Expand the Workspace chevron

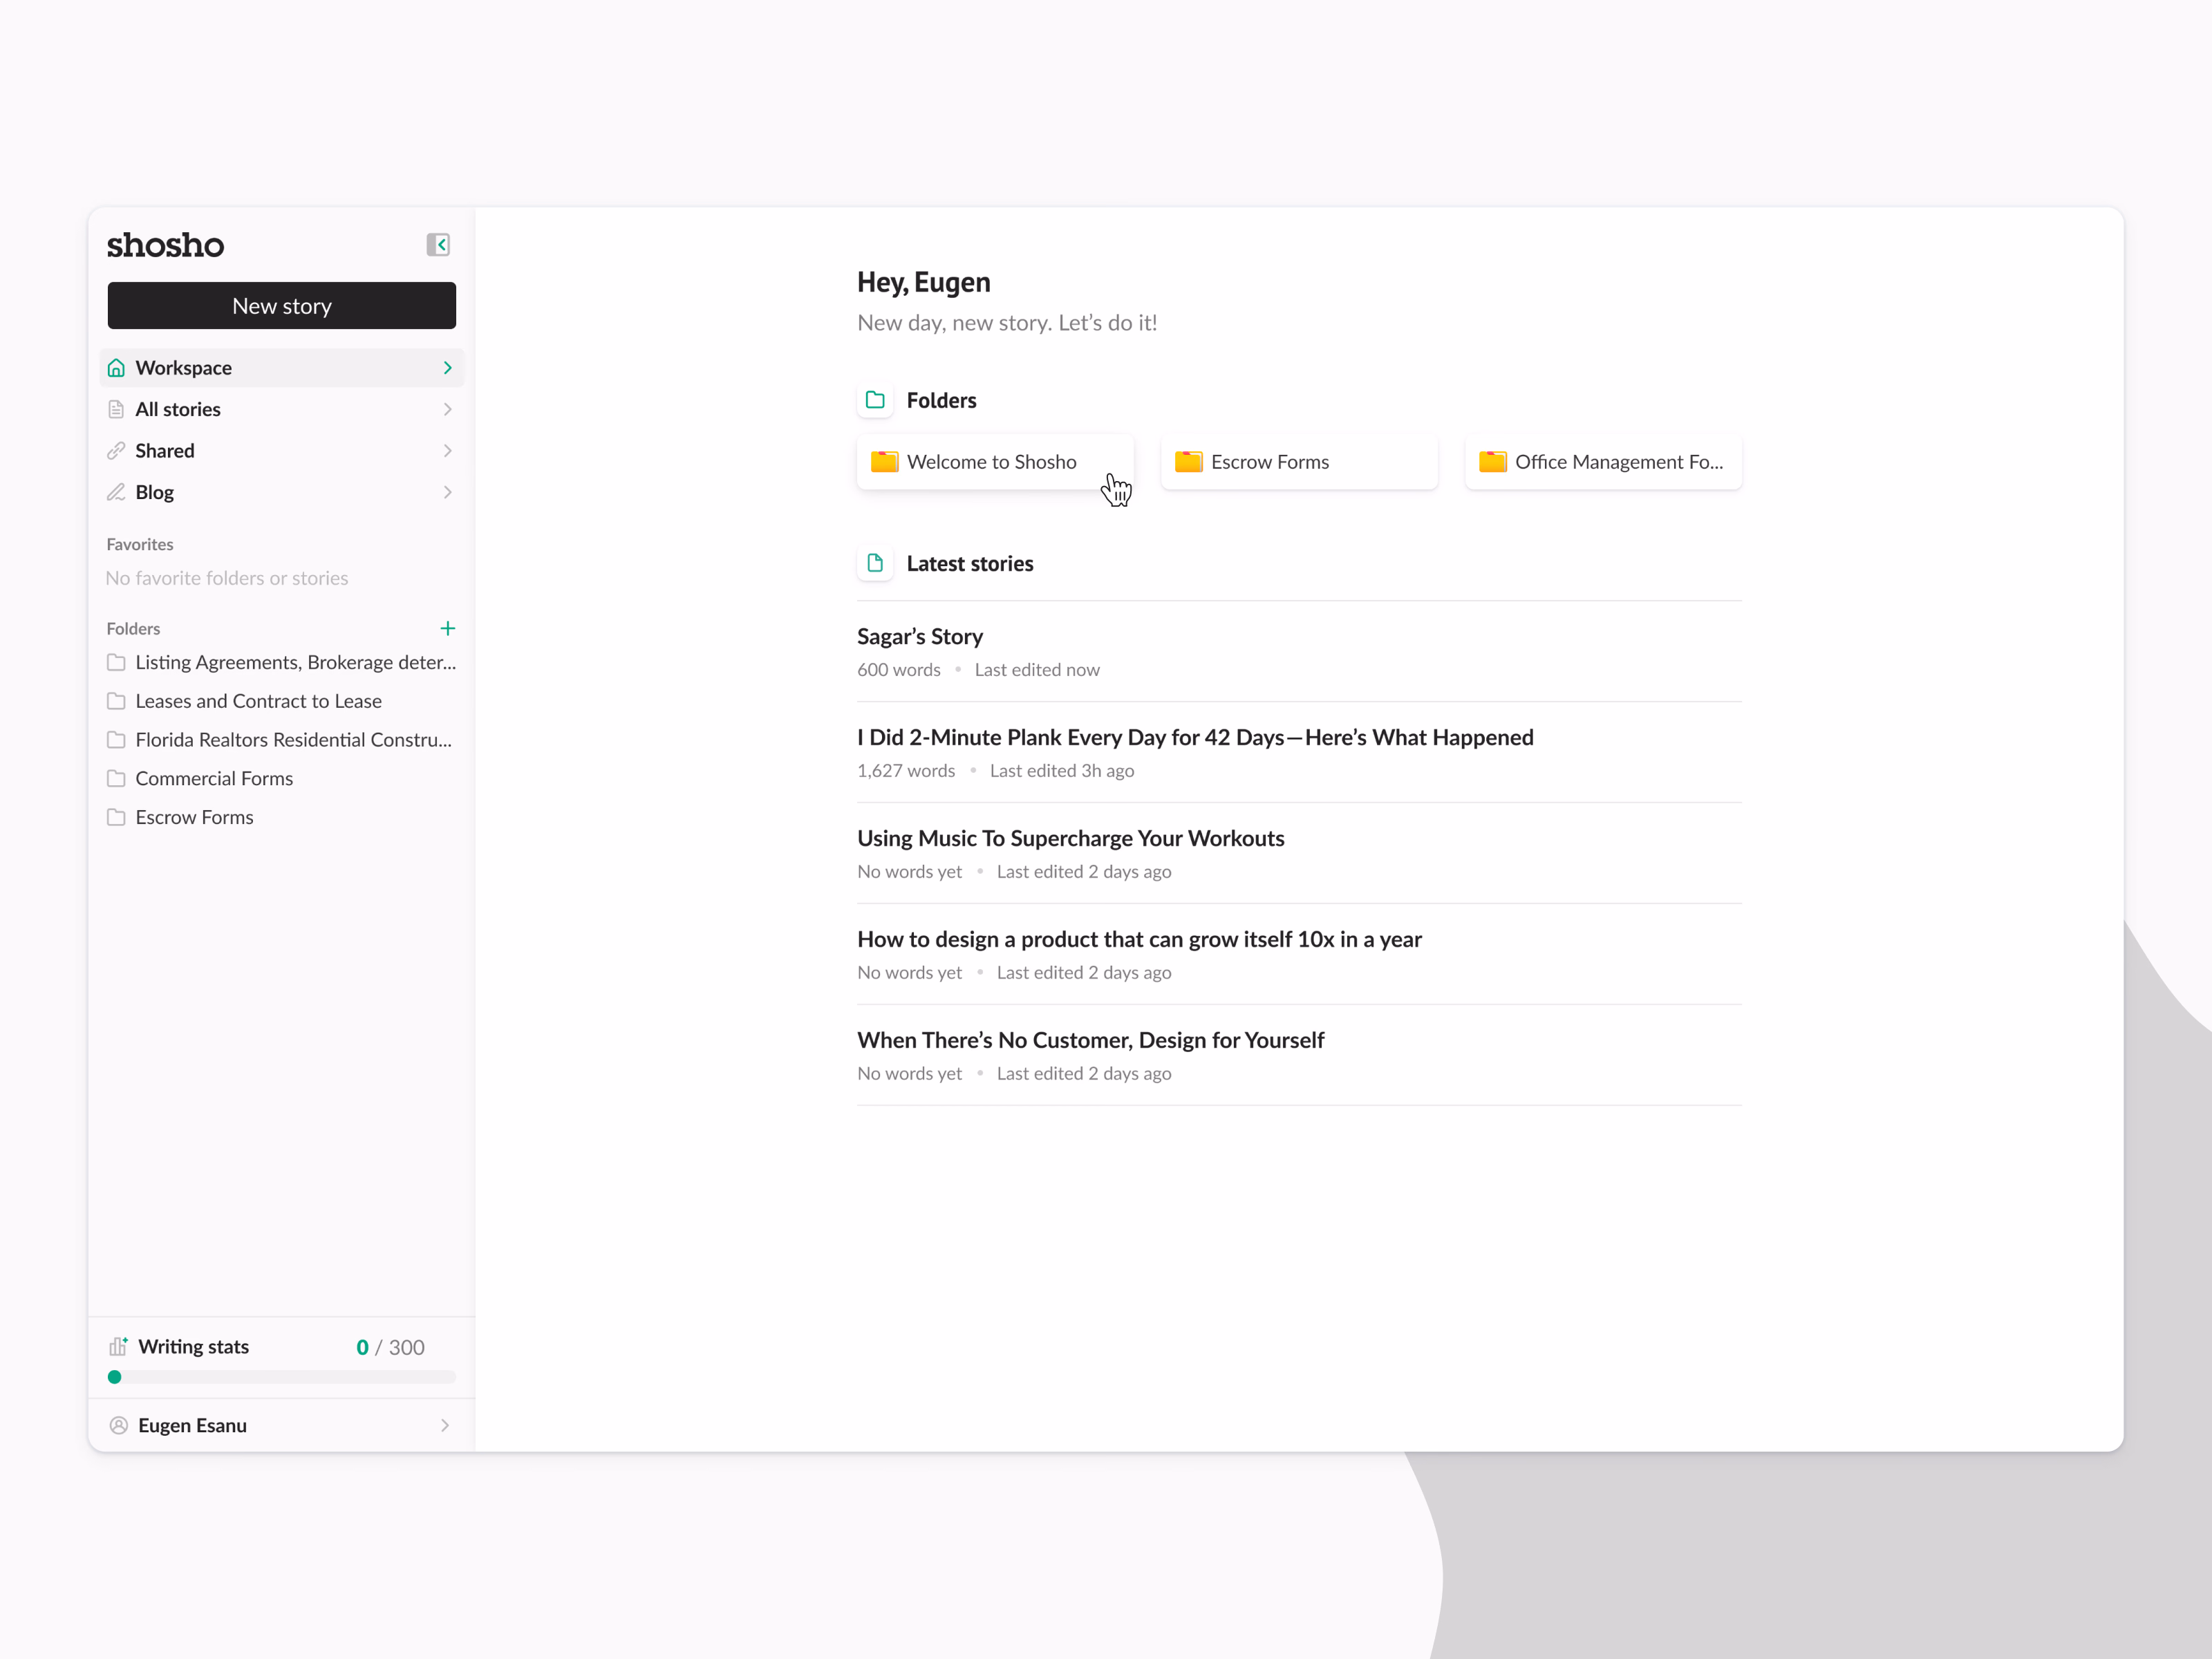[447, 368]
